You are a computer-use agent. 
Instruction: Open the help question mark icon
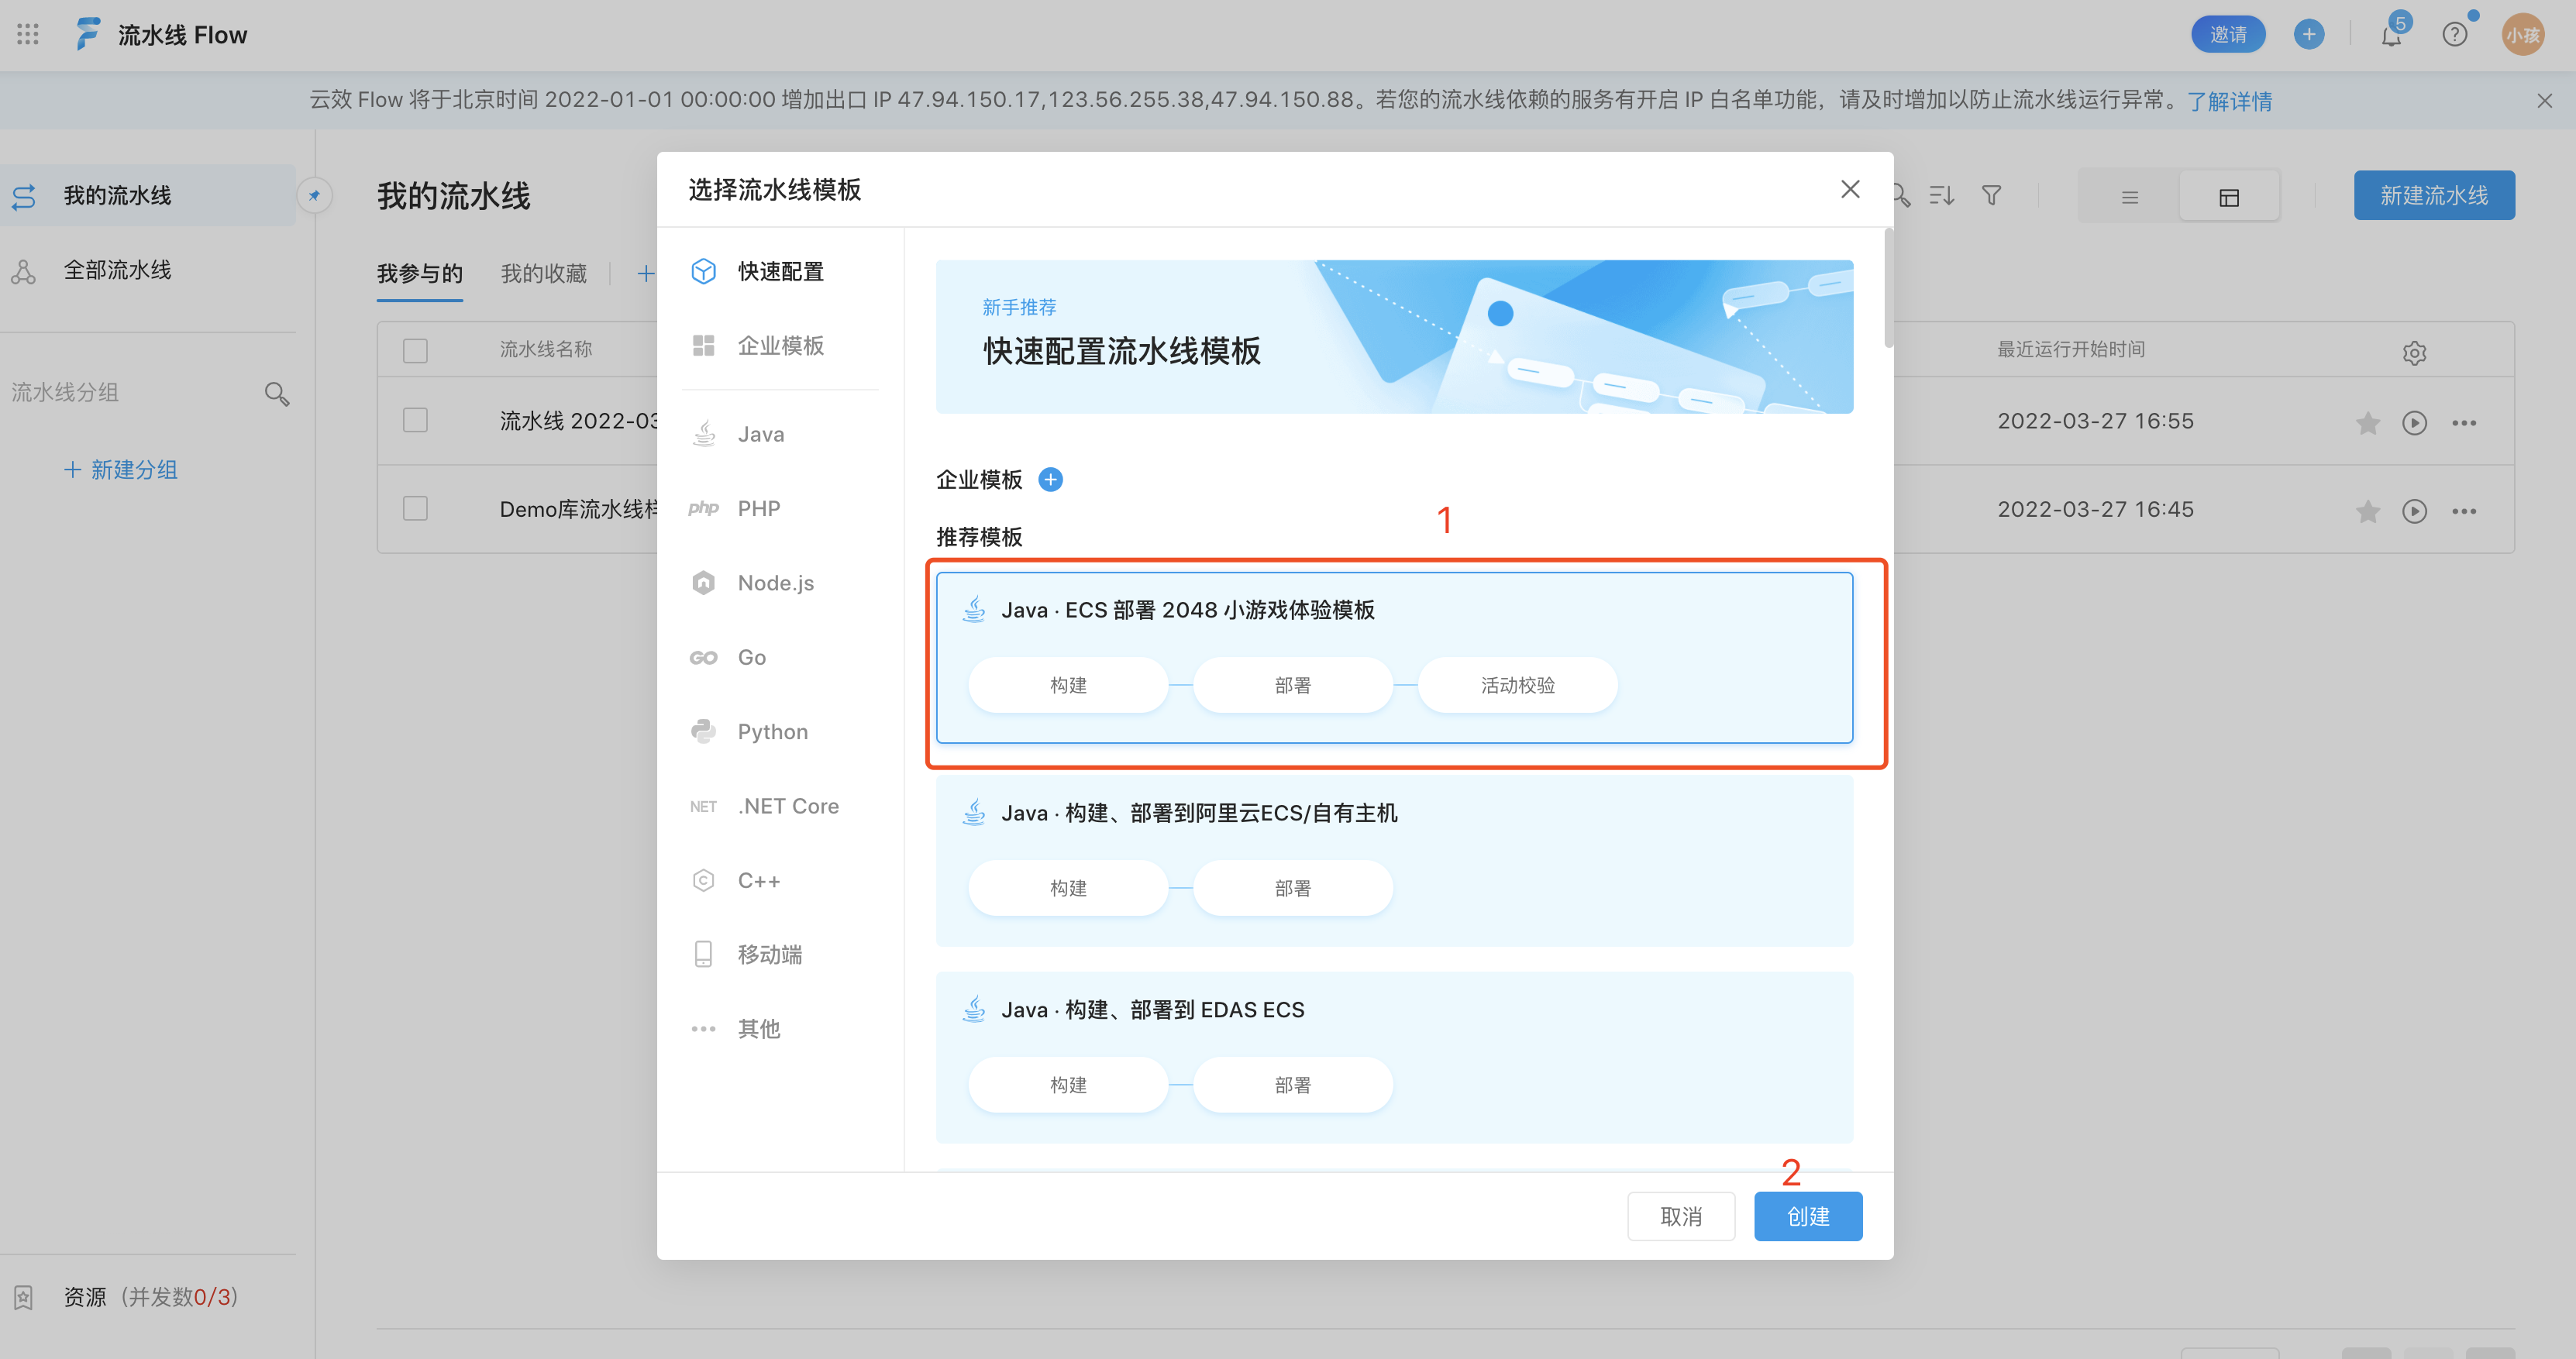pyautogui.click(x=2454, y=35)
